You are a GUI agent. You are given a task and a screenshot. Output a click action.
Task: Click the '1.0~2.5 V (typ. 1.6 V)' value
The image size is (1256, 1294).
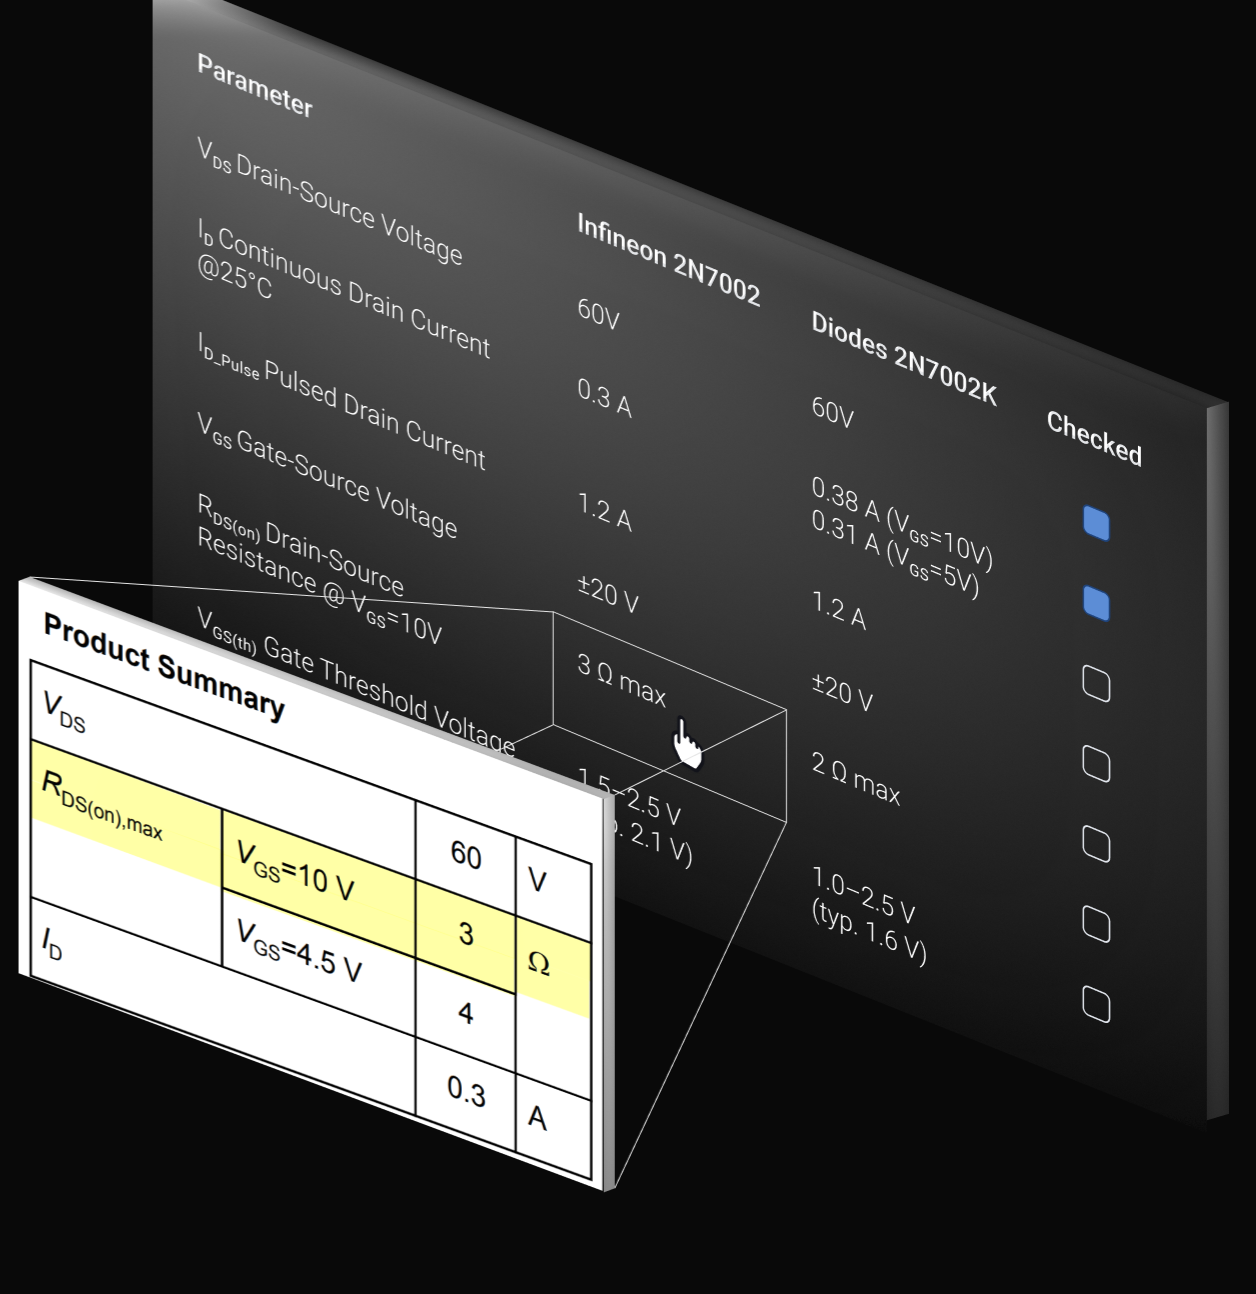pyautogui.click(x=868, y=916)
